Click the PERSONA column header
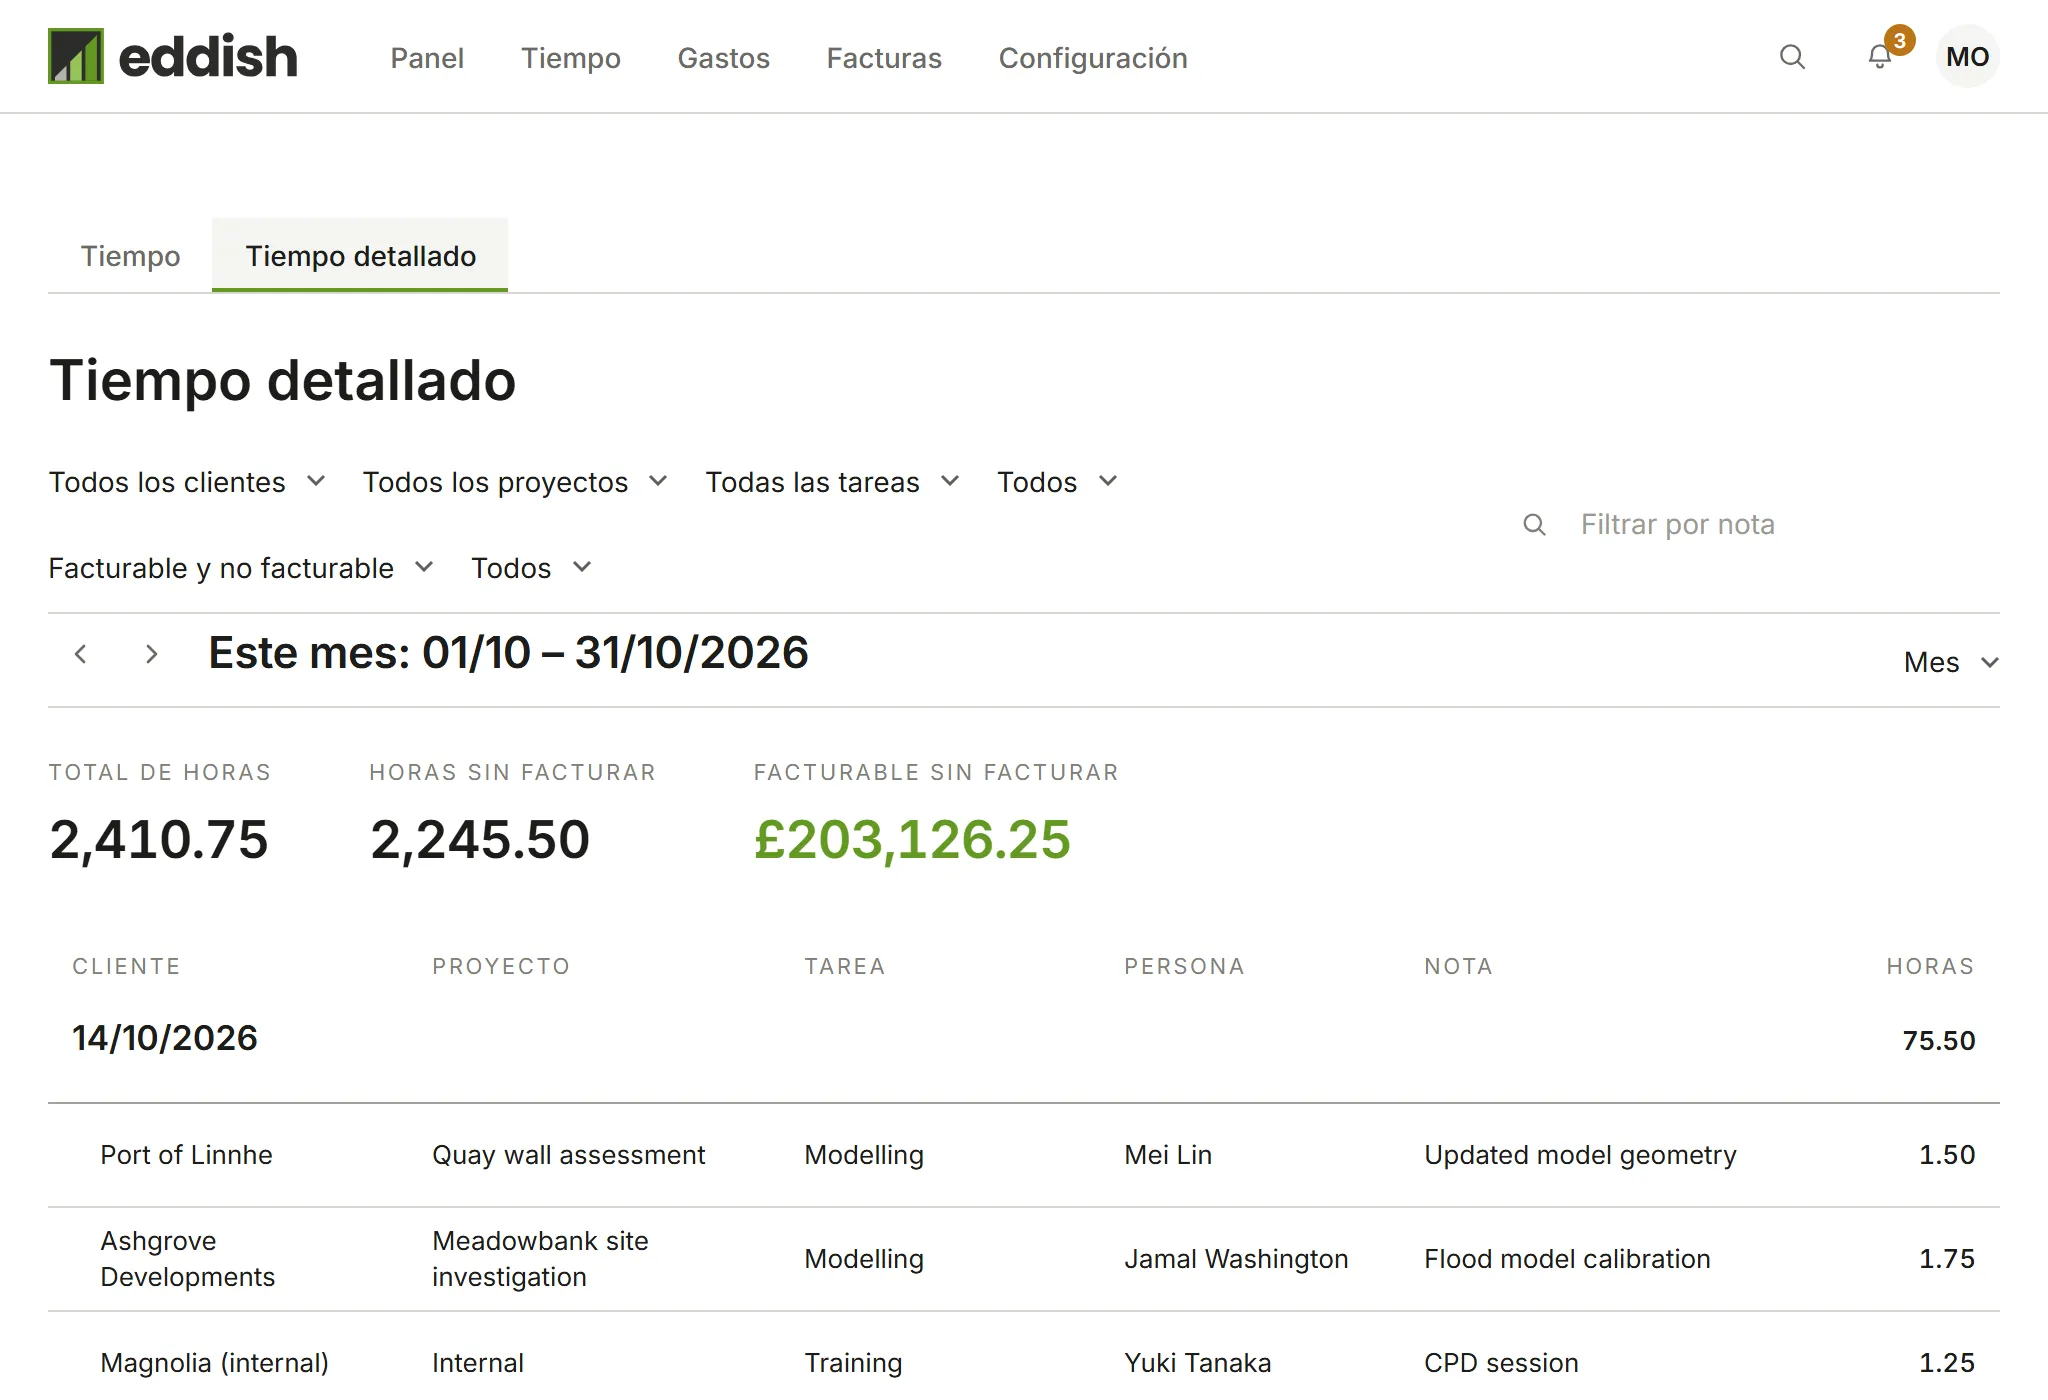Image resolution: width=2048 pixels, height=1400 pixels. tap(1184, 966)
